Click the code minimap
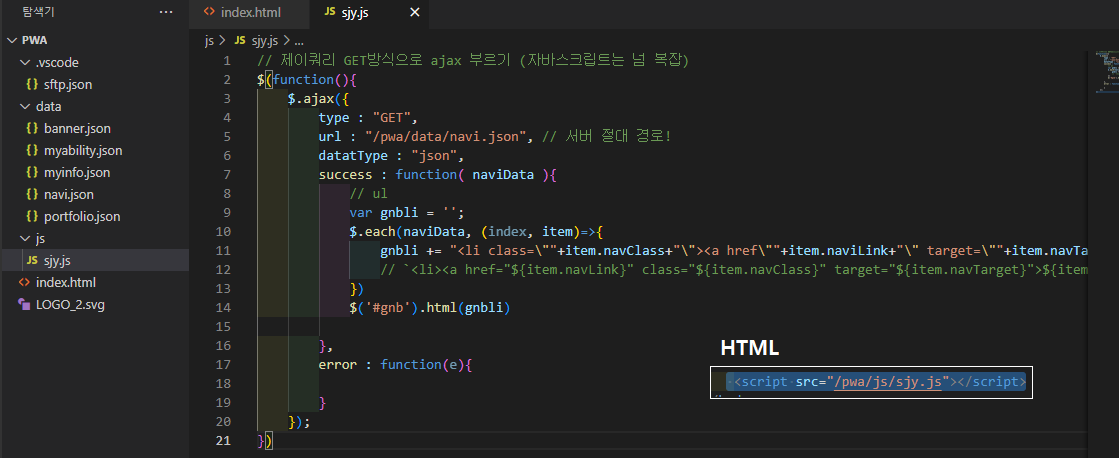 click(x=1105, y=73)
